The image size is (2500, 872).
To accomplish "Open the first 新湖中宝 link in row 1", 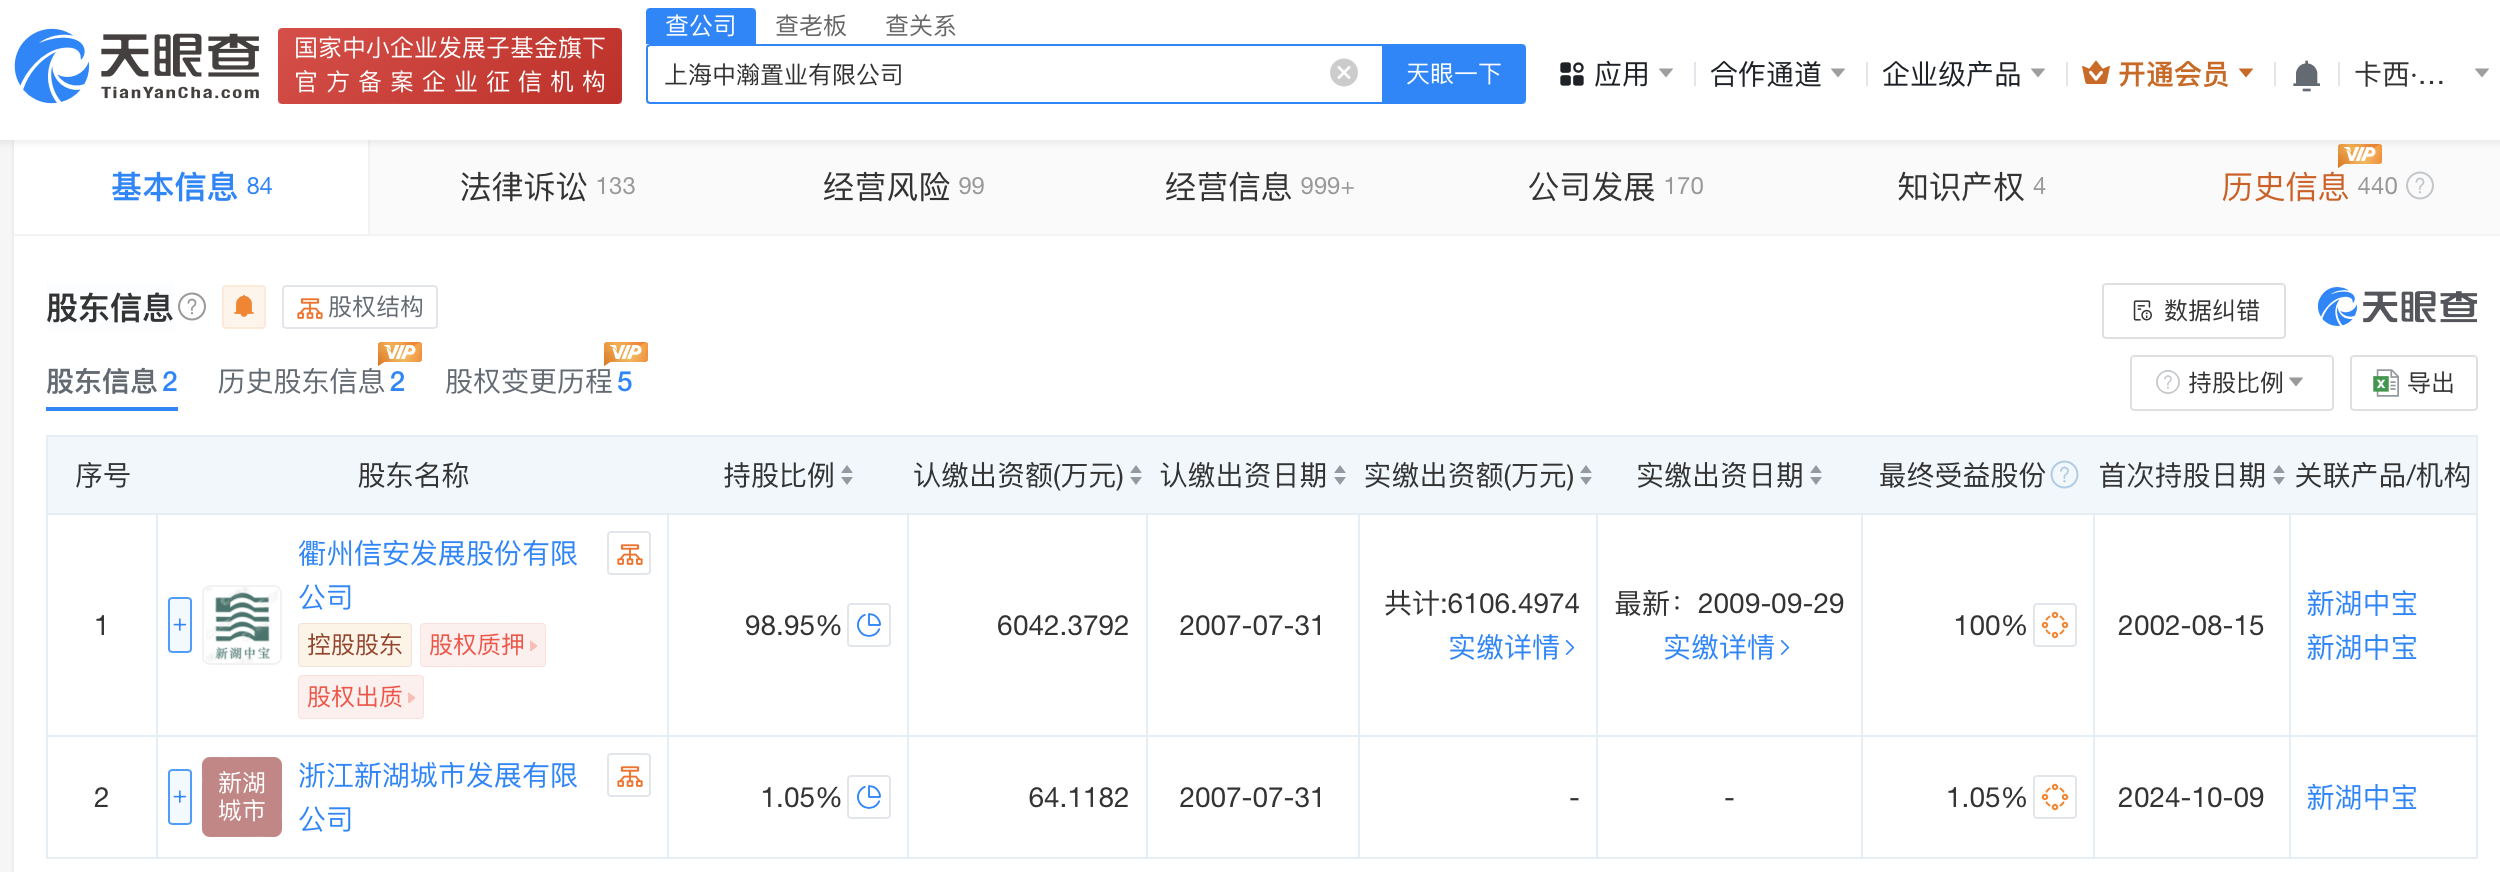I will coord(2361,603).
